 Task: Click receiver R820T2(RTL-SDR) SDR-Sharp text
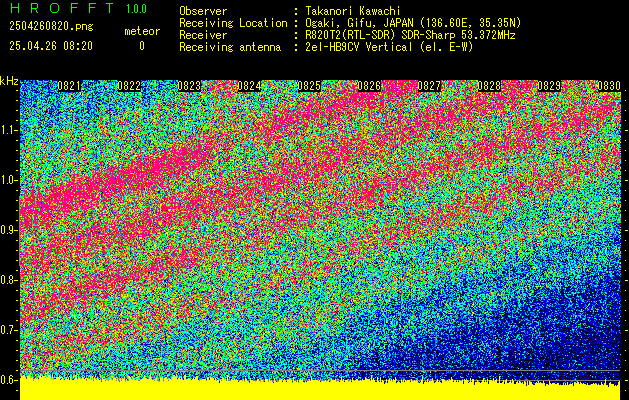pos(410,35)
